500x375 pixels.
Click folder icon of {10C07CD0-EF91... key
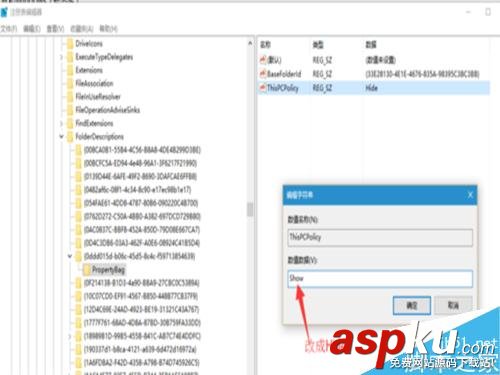pos(78,296)
